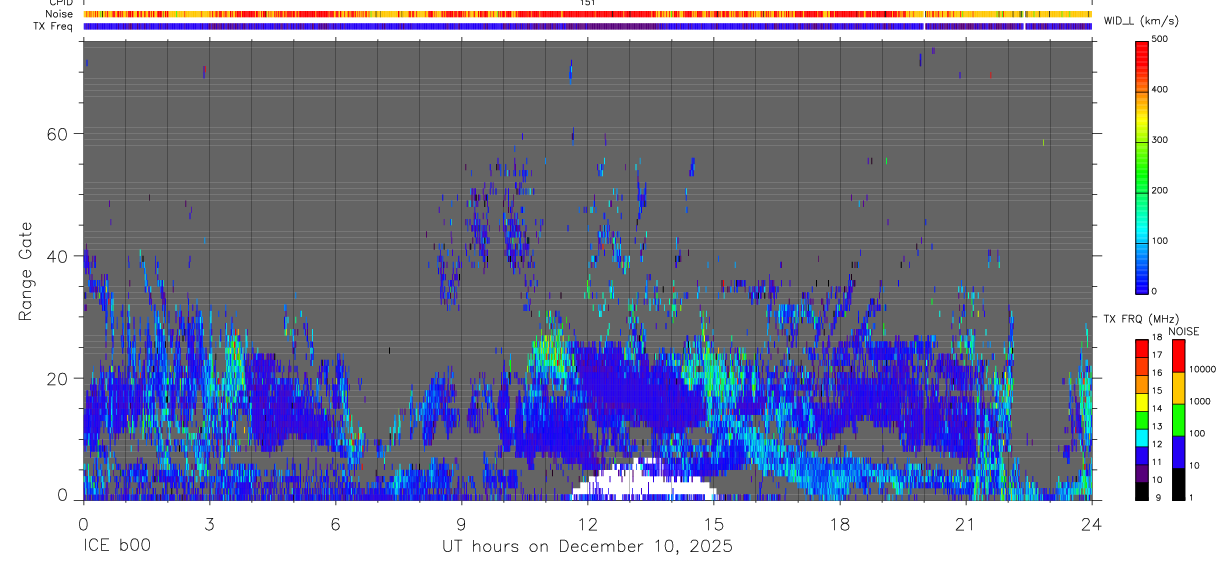Click the '100' label on width colorbar

(x=1160, y=241)
